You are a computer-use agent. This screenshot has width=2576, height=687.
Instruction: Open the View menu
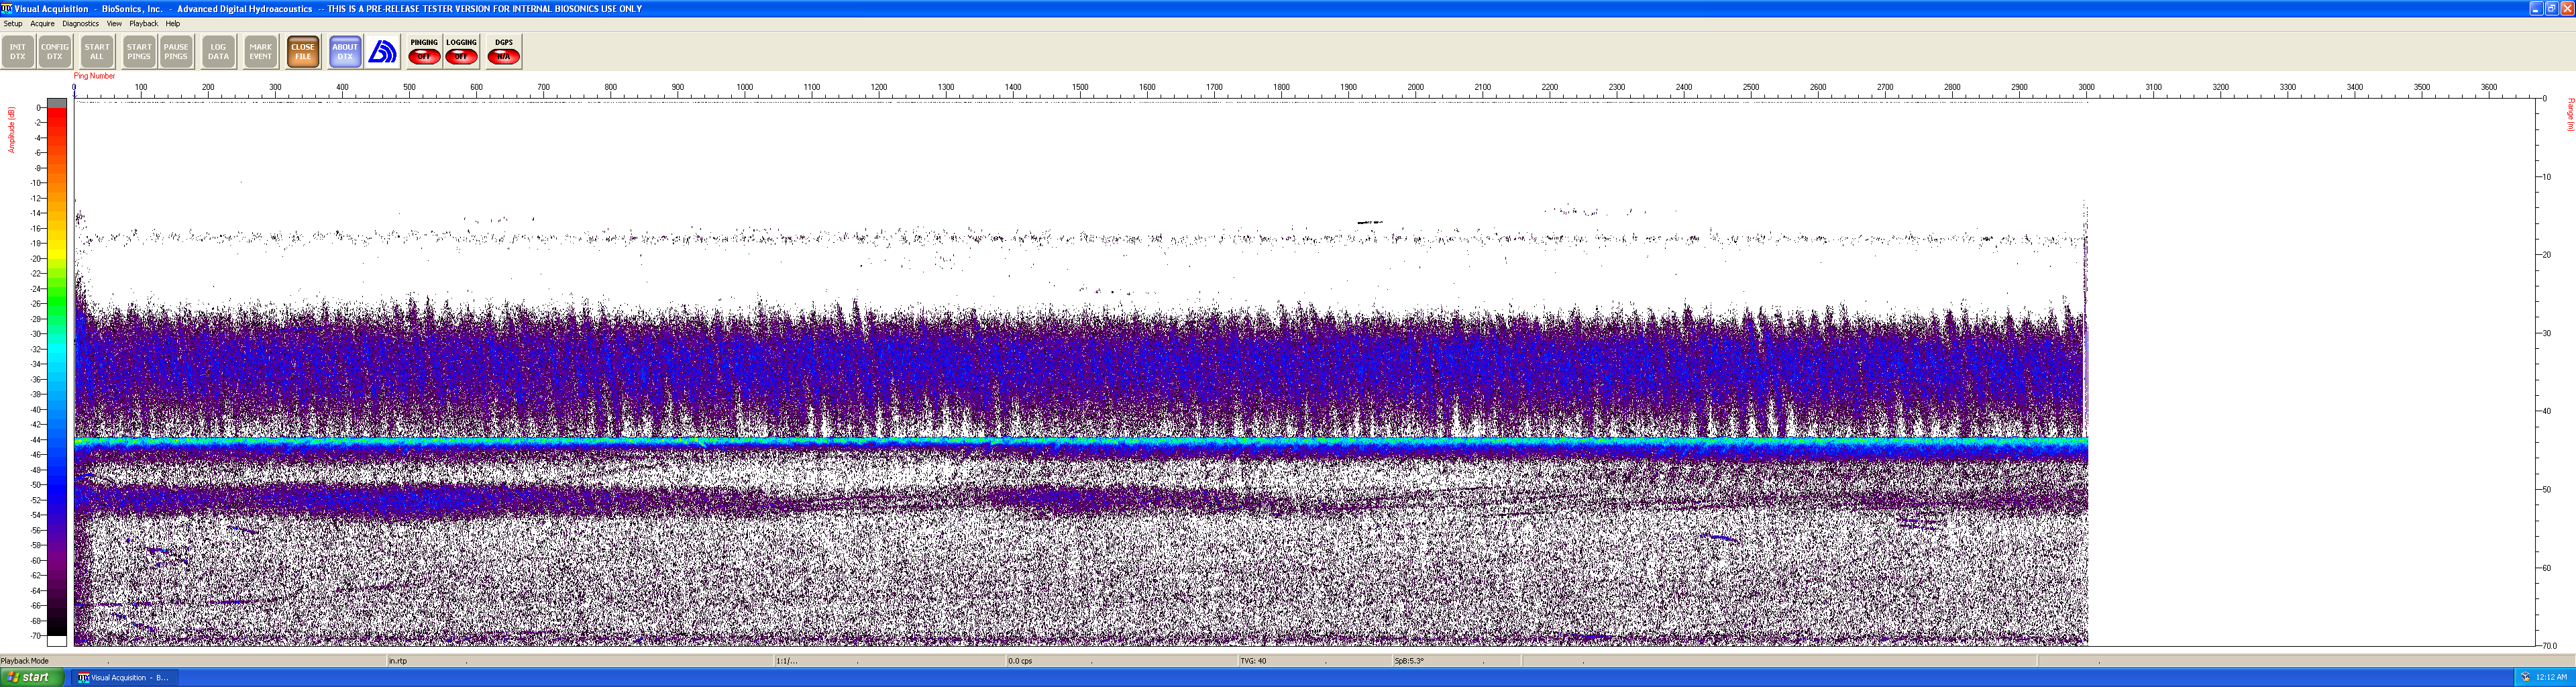[x=114, y=23]
